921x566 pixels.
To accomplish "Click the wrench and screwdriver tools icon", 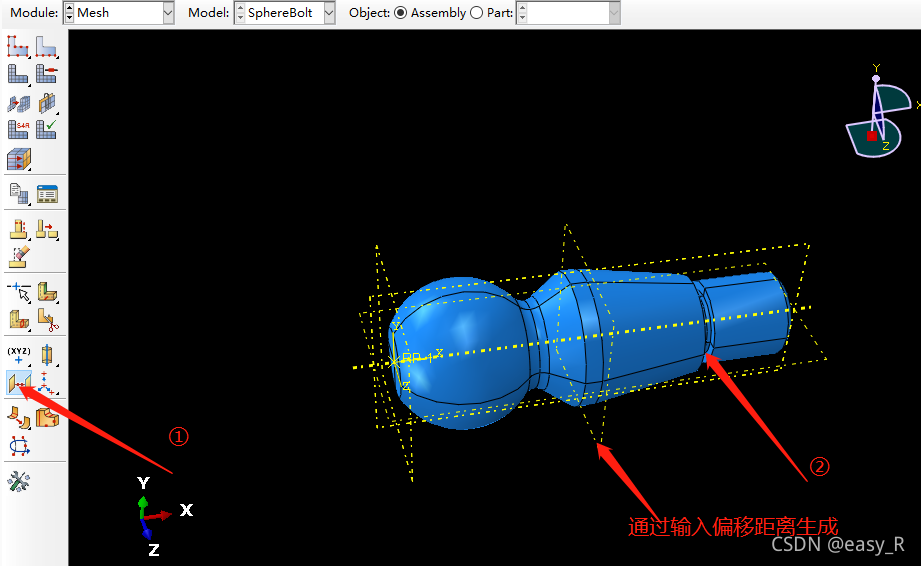I will tap(18, 481).
